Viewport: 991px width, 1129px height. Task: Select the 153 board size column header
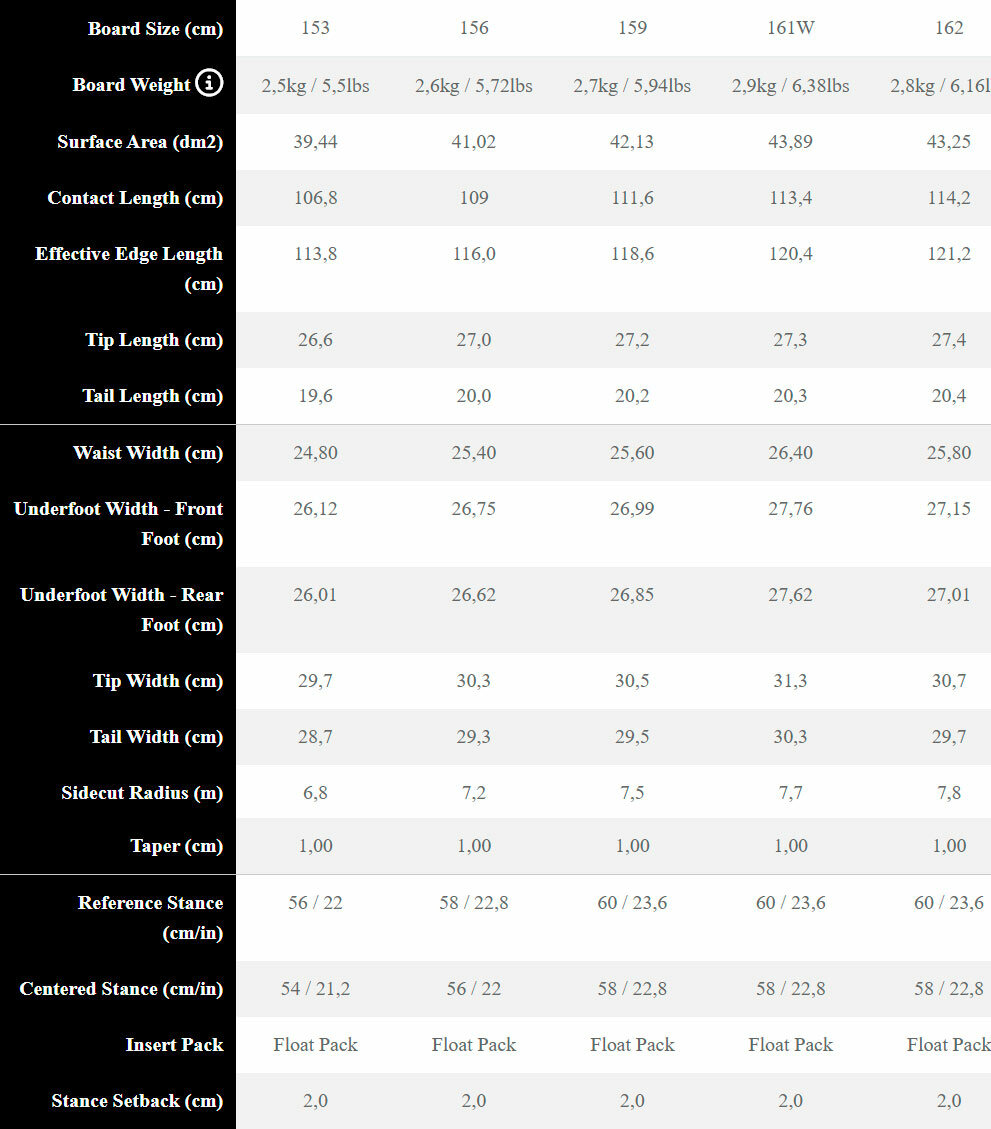coord(315,28)
